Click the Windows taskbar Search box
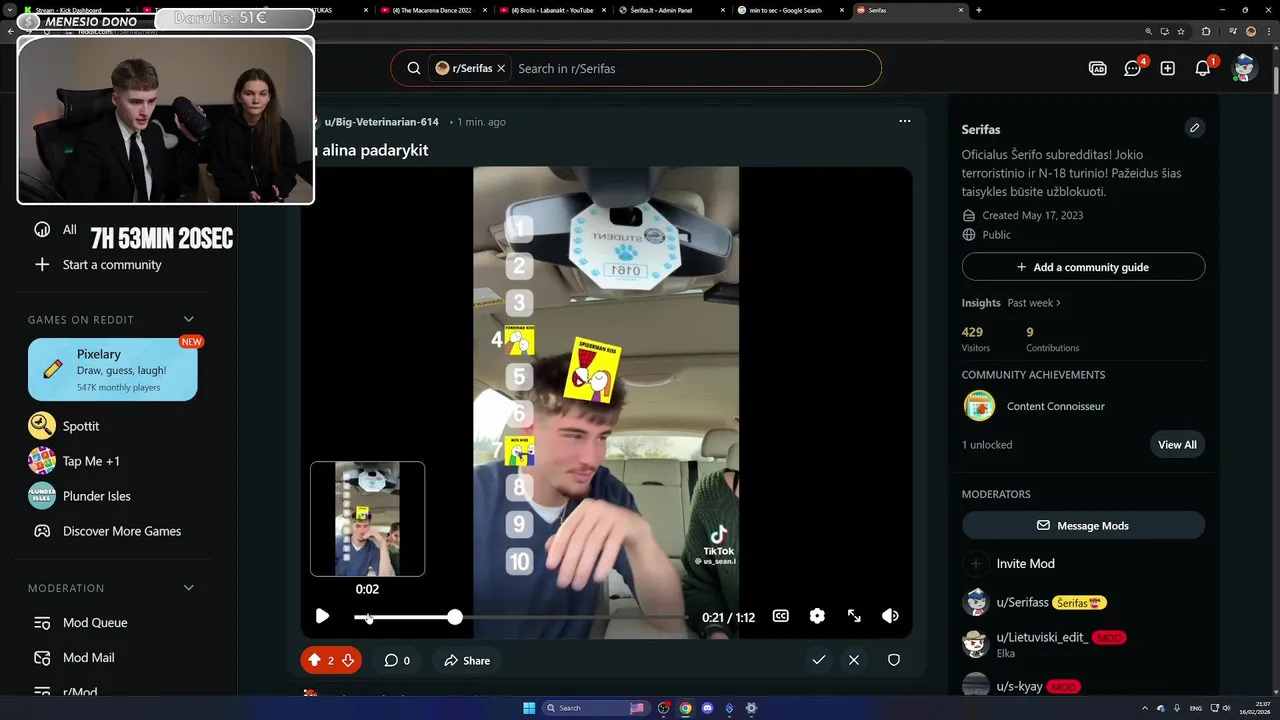This screenshot has width=1280, height=720. [597, 708]
